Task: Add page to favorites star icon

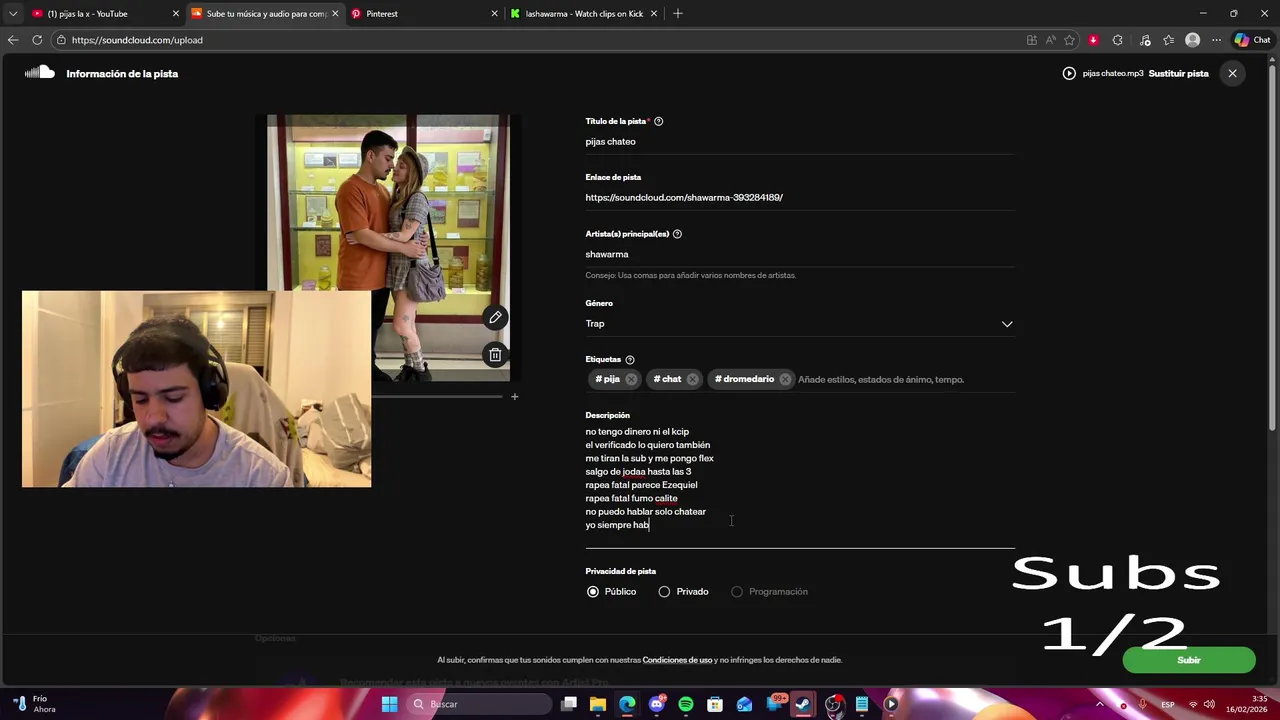Action: tap(1069, 40)
